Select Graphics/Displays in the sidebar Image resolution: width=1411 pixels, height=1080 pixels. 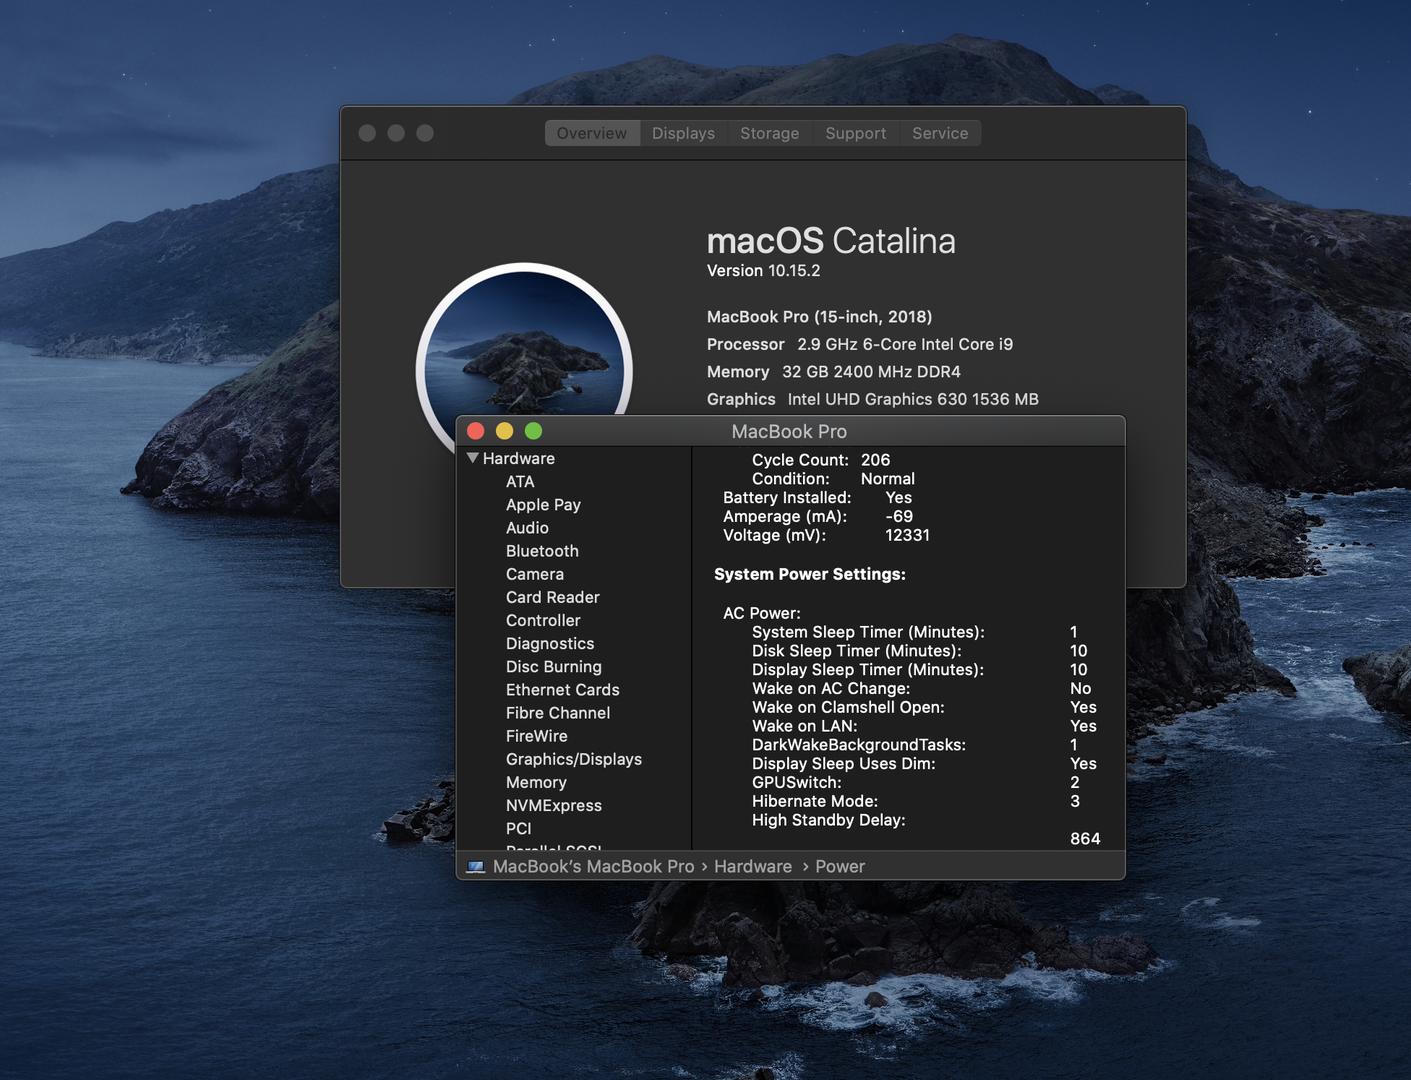(574, 759)
